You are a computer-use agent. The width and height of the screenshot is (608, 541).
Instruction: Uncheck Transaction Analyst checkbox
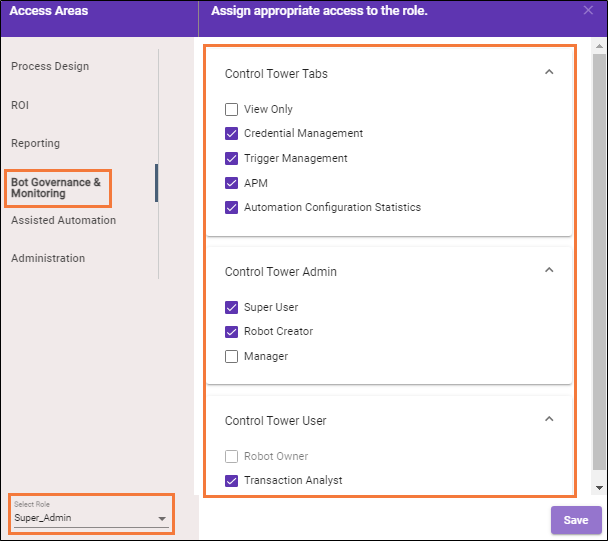(232, 480)
